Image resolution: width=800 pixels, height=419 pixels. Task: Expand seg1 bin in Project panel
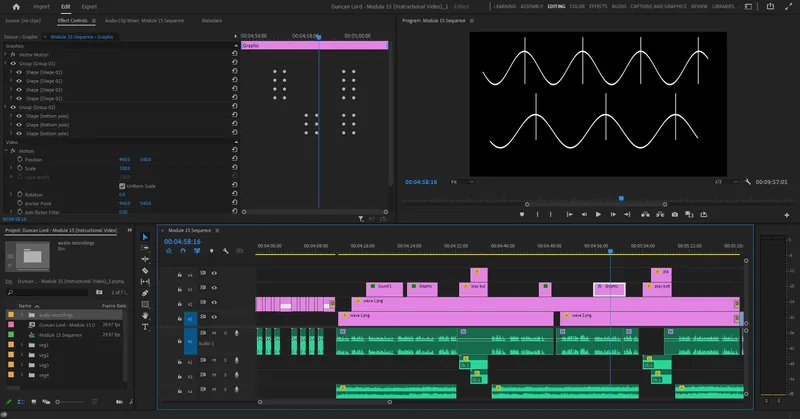click(22, 345)
